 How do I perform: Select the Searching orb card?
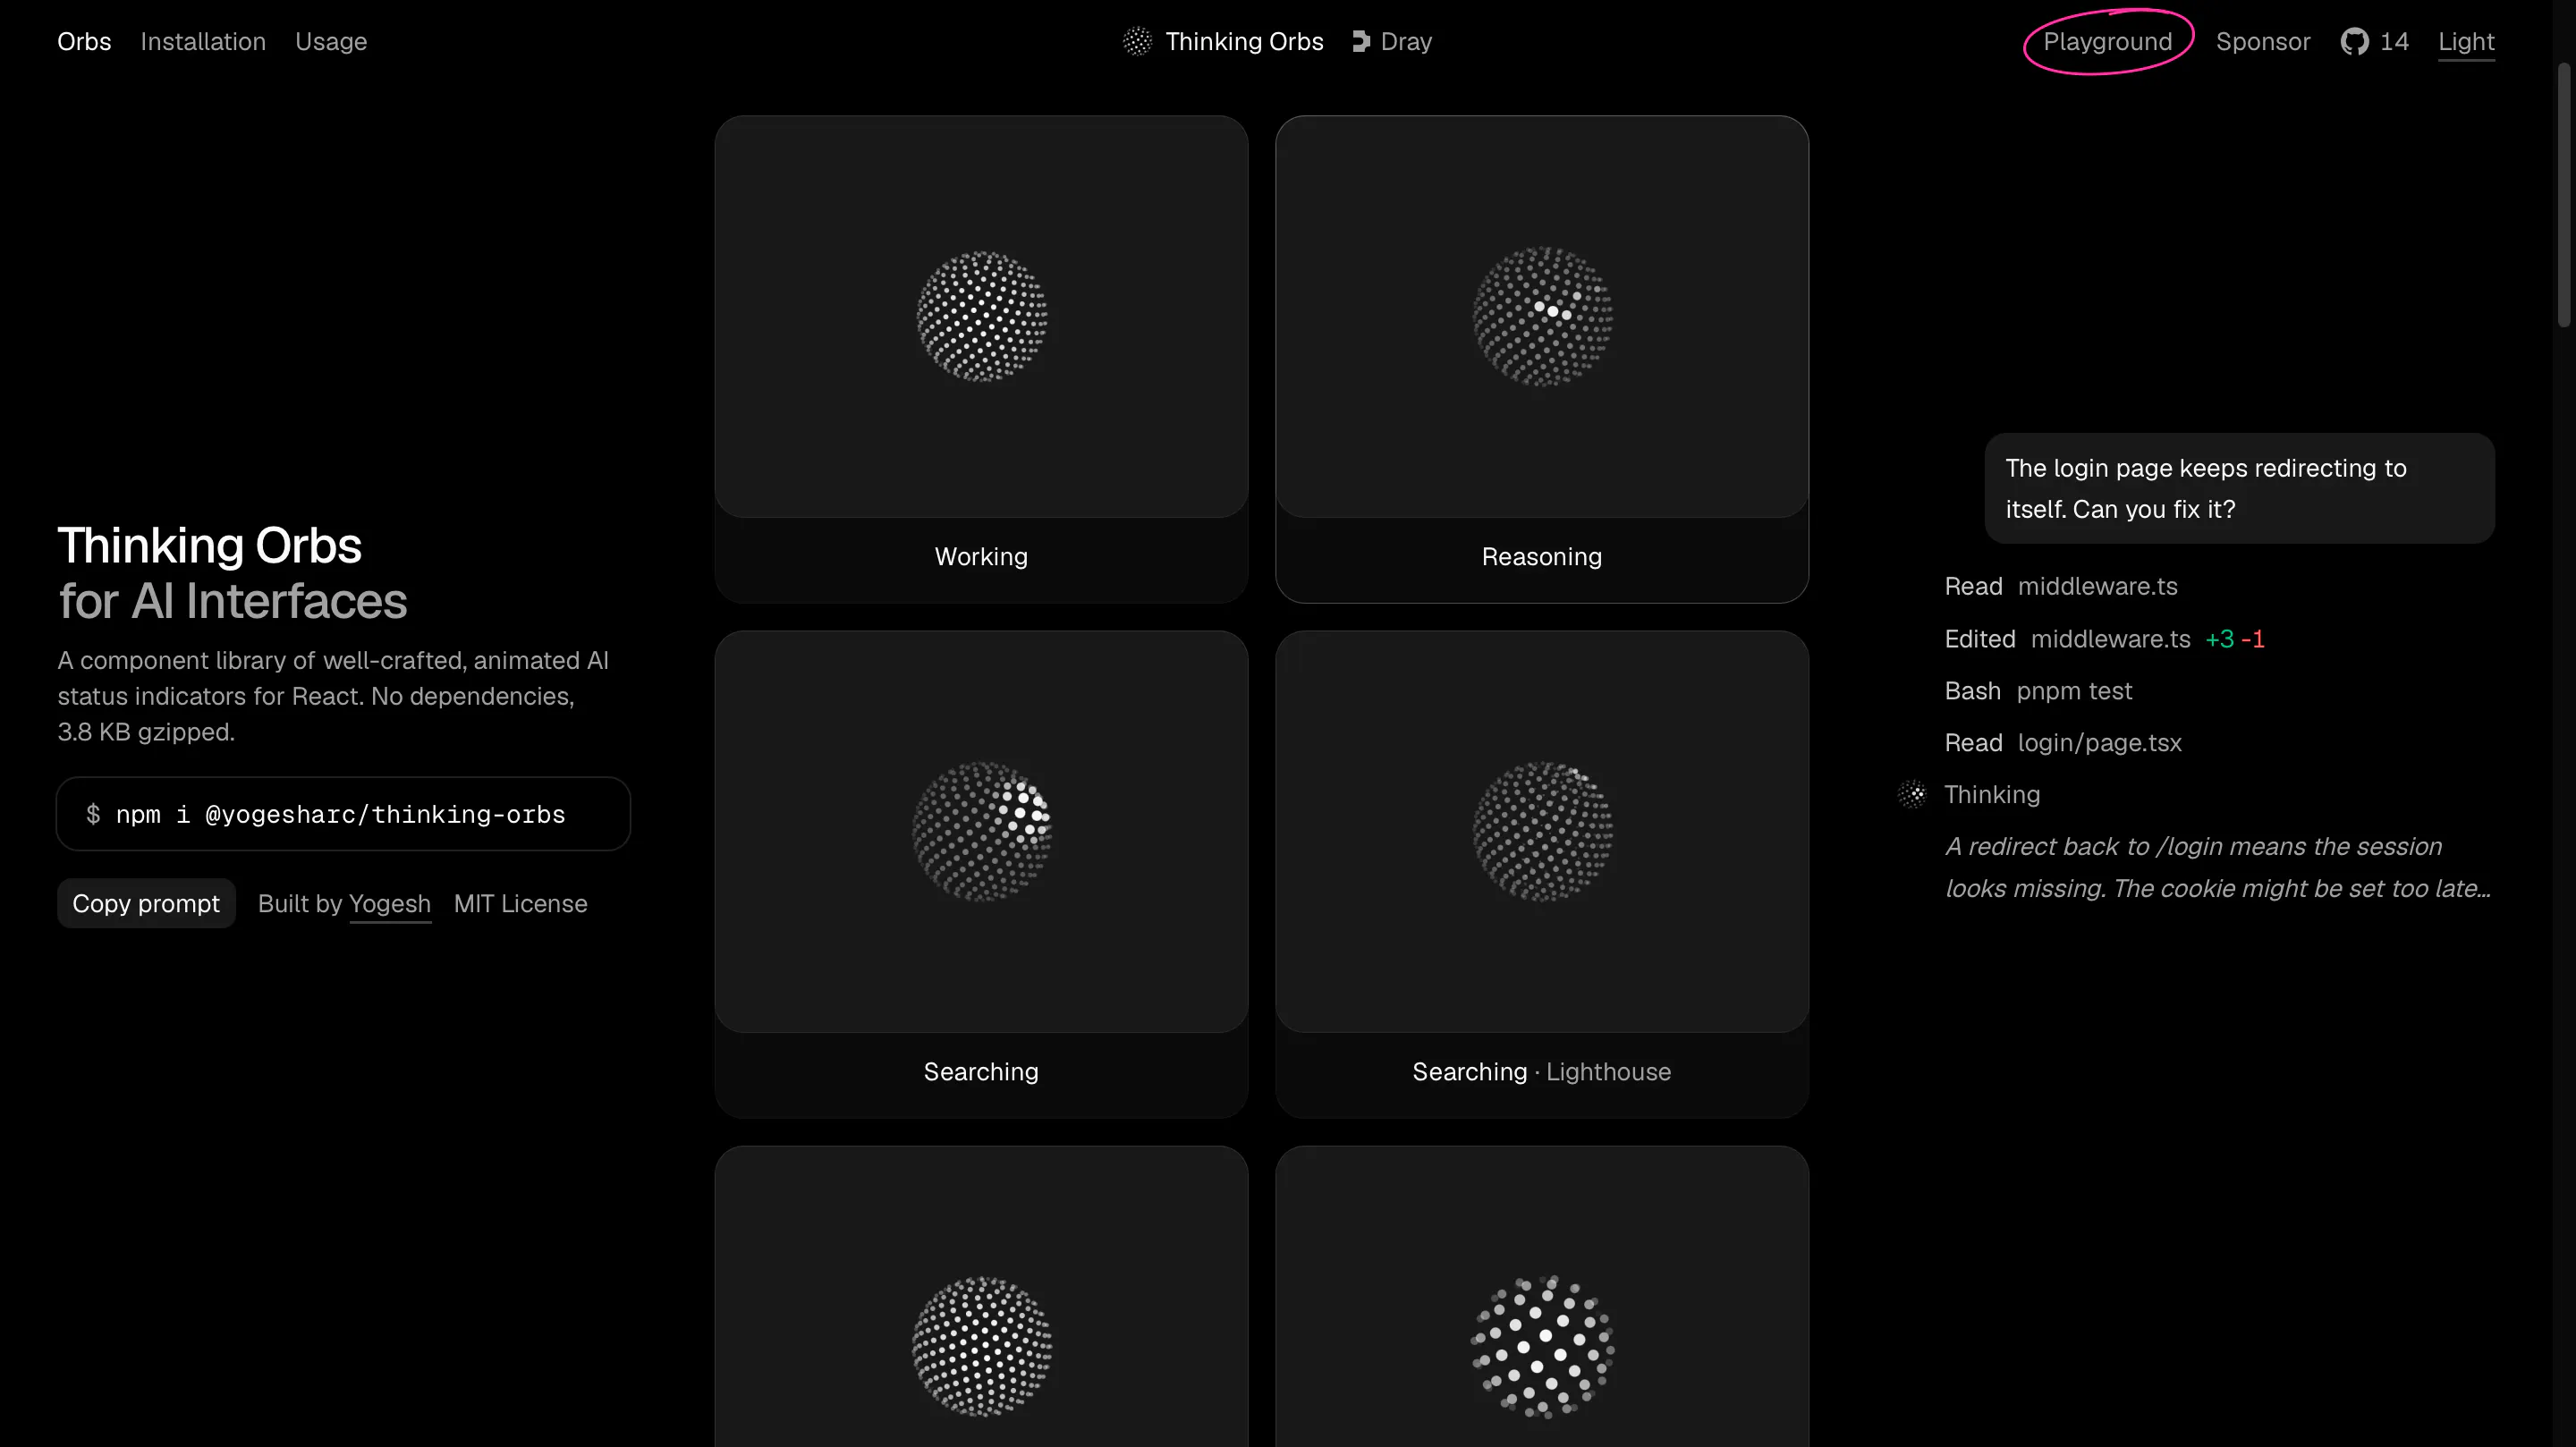click(981, 873)
